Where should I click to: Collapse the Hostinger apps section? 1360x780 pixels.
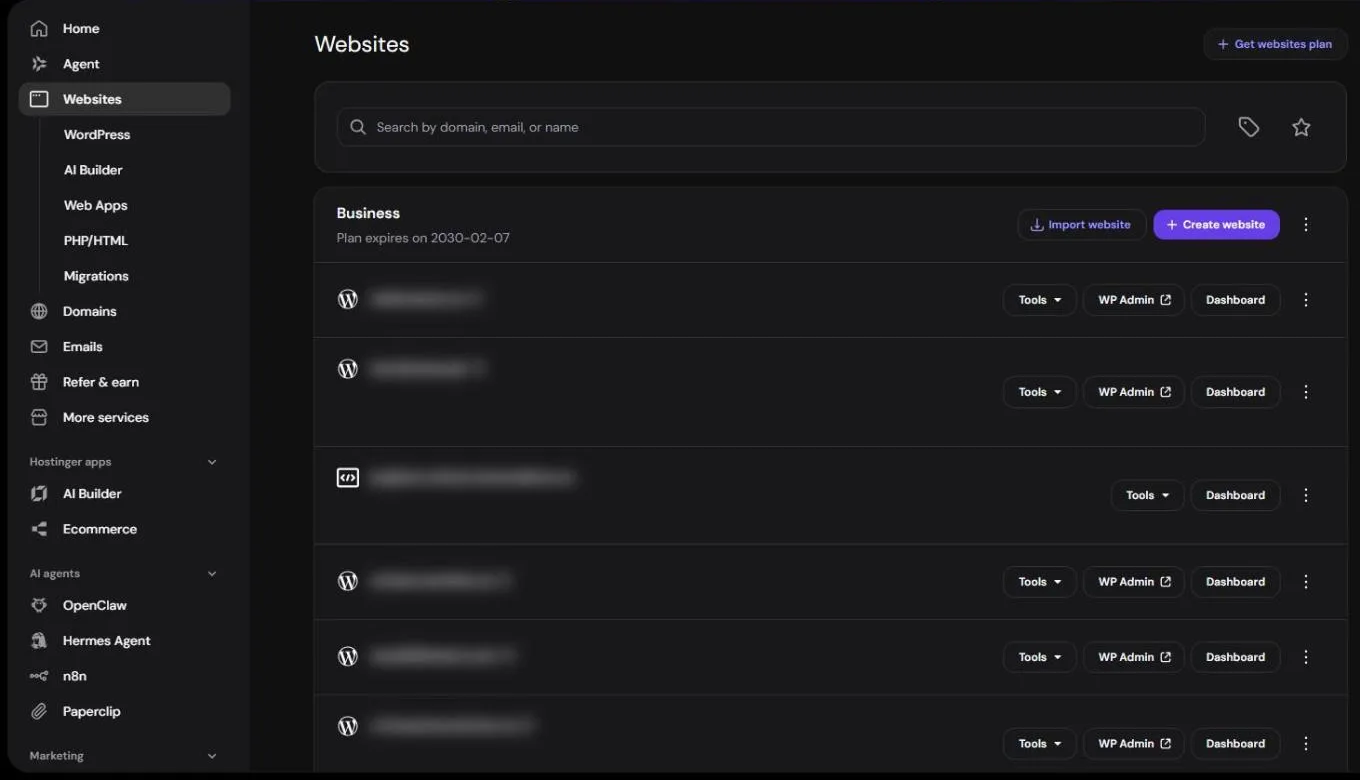point(212,462)
